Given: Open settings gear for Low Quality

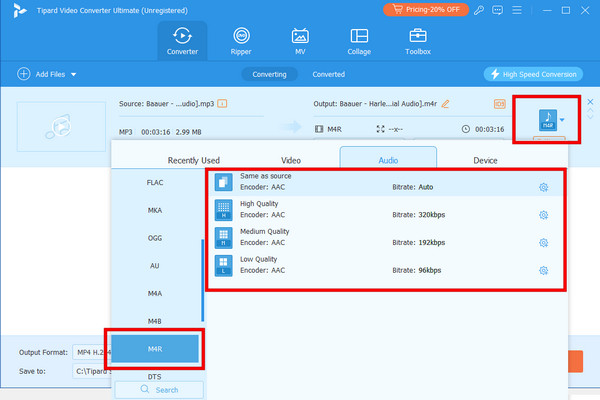Looking at the screenshot, I should click(543, 270).
